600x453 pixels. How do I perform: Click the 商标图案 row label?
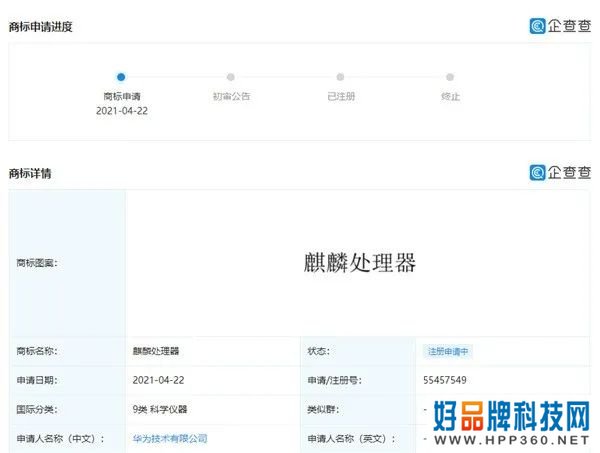tap(37, 263)
